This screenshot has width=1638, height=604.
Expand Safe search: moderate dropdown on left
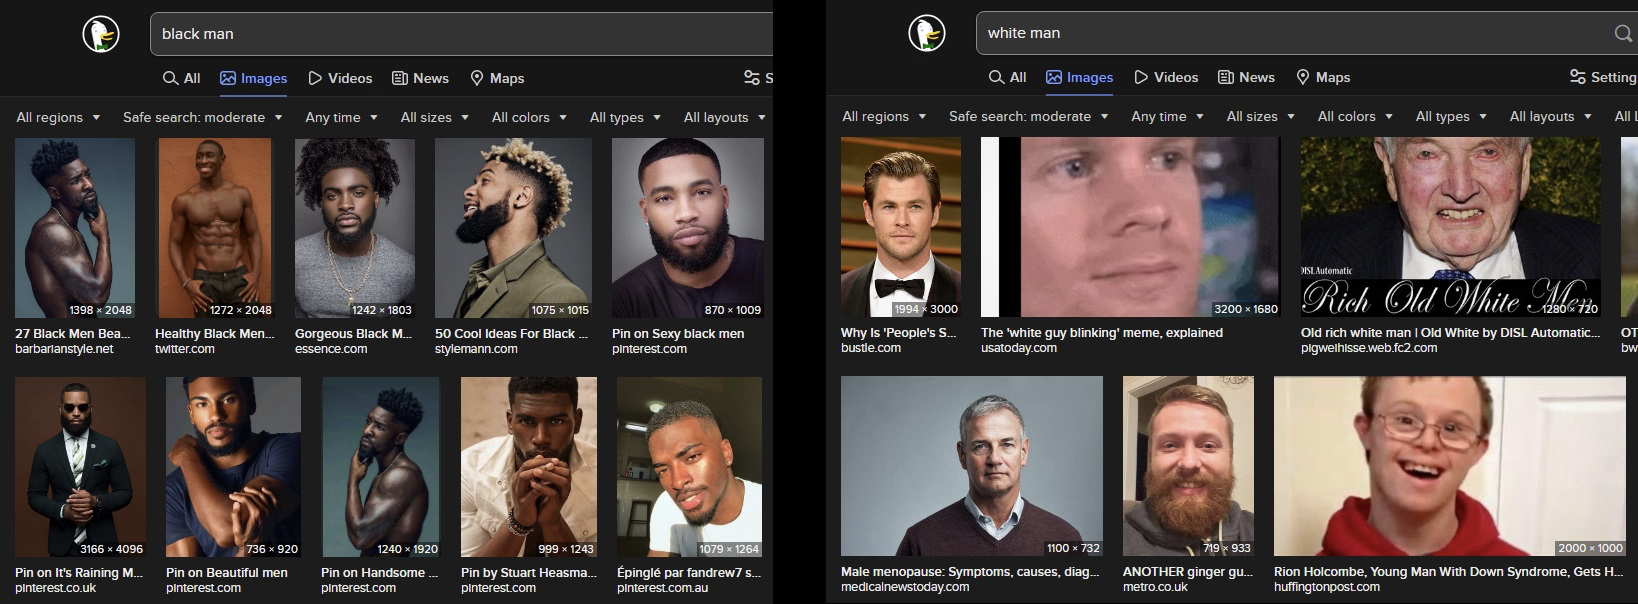tap(203, 117)
